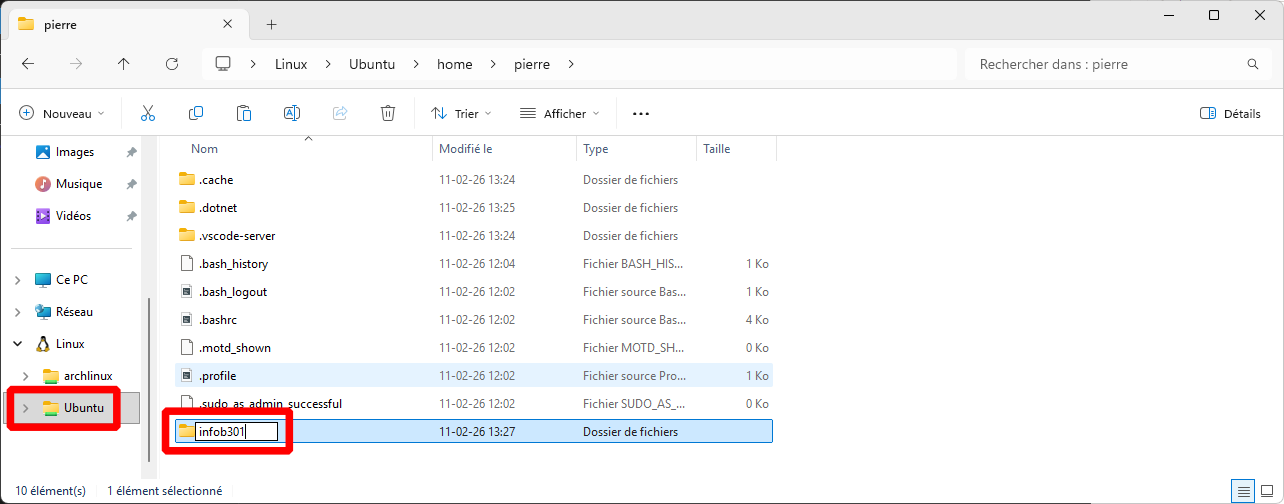Viewport: 1284px width, 504px height.
Task: Select Vidéos in the sidebar
Action: [73, 216]
